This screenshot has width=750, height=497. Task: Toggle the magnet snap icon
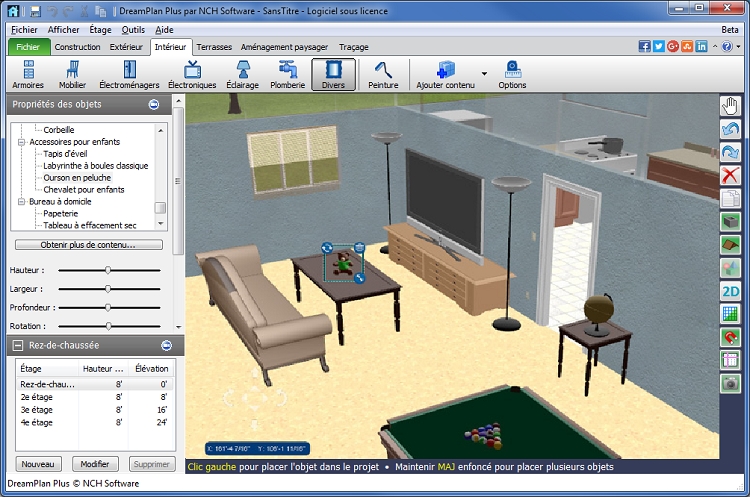[730, 338]
